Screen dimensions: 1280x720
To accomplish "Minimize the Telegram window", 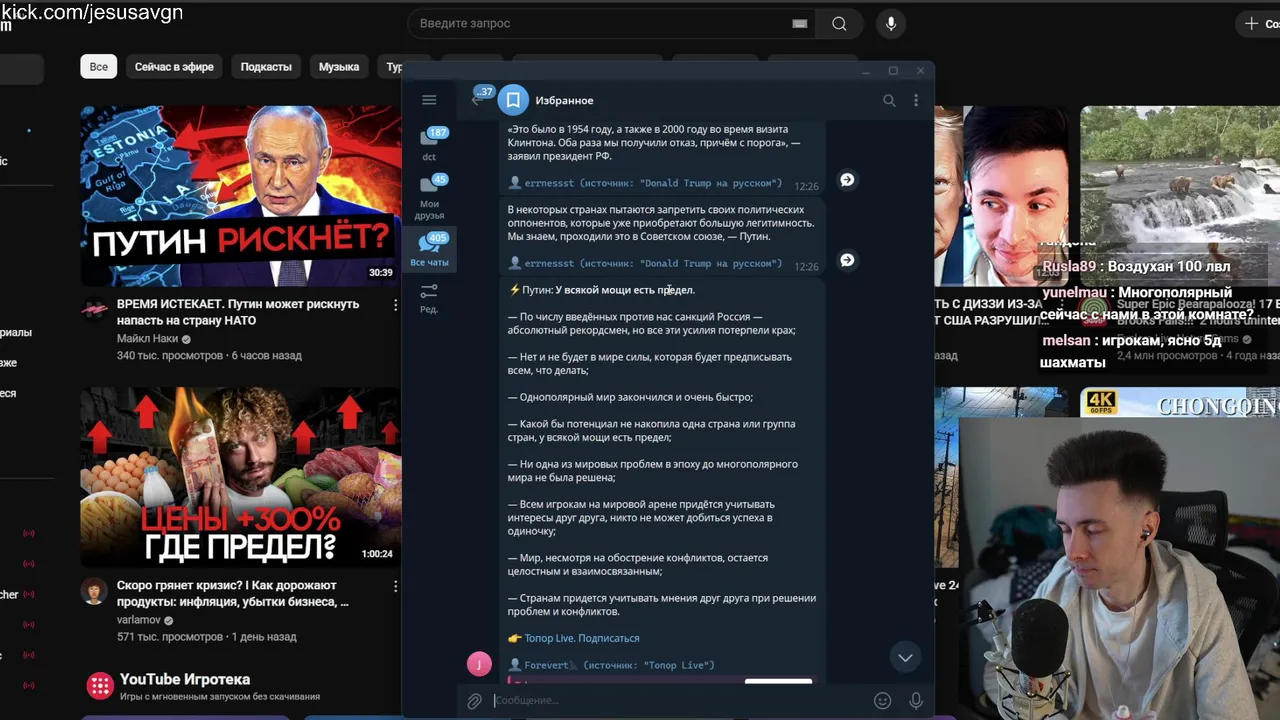I will [x=866, y=71].
